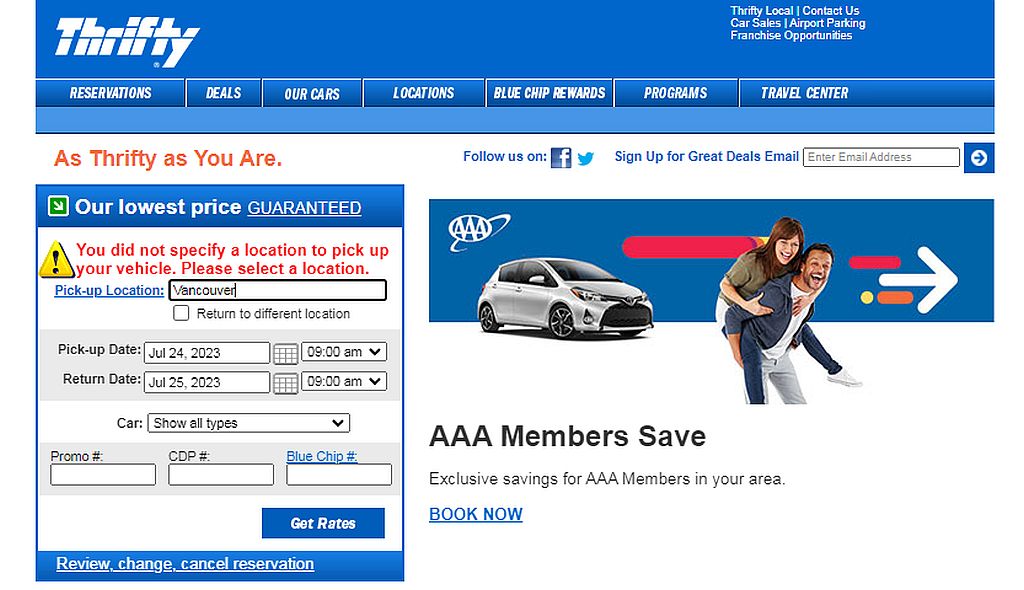Click the Get Rates button
1024x590 pixels.
pyautogui.click(x=323, y=523)
